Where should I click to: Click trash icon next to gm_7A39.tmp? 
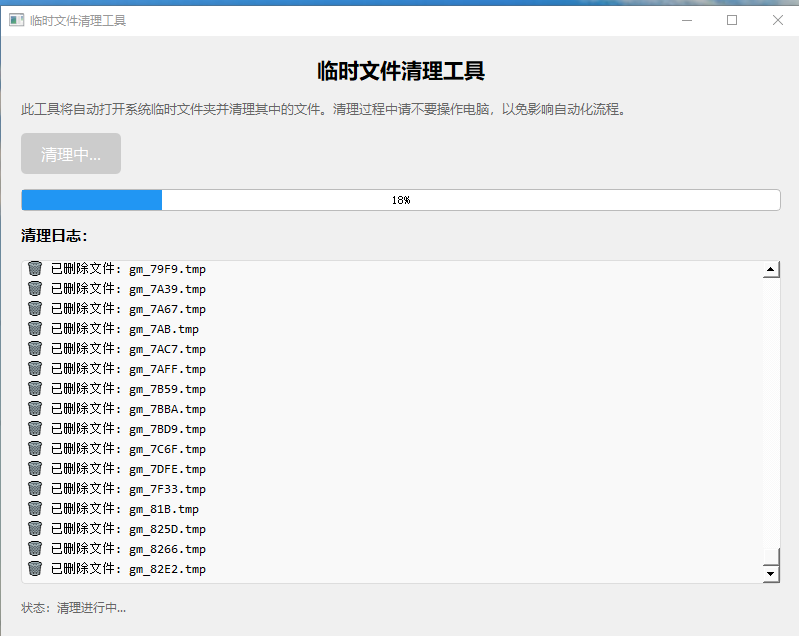(35, 289)
